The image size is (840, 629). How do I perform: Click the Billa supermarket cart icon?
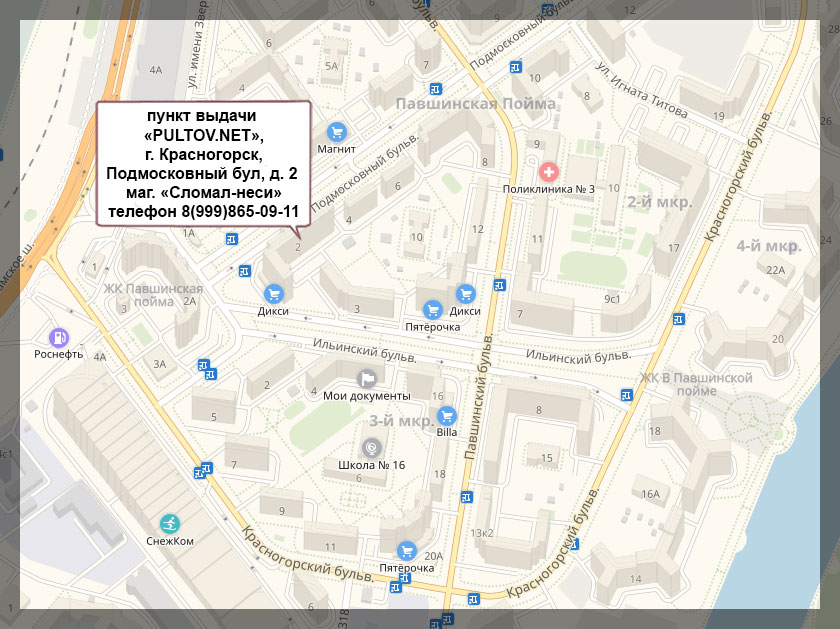[447, 414]
